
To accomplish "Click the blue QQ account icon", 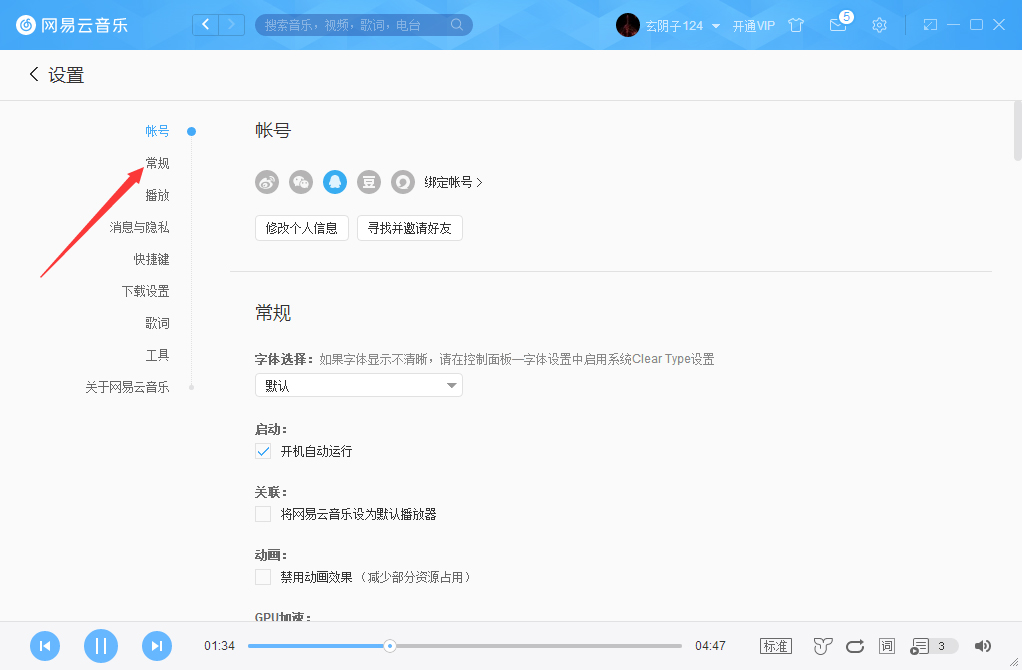I will pos(334,182).
